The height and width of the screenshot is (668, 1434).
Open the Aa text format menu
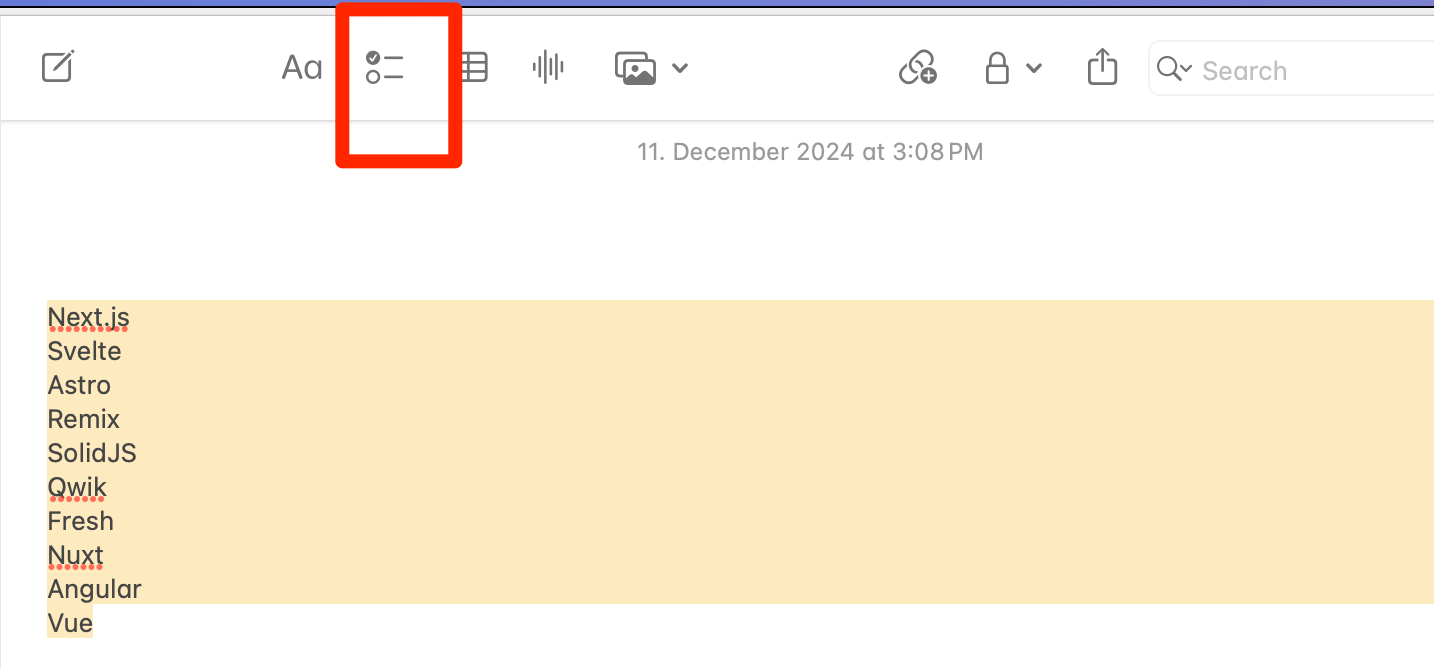[302, 68]
